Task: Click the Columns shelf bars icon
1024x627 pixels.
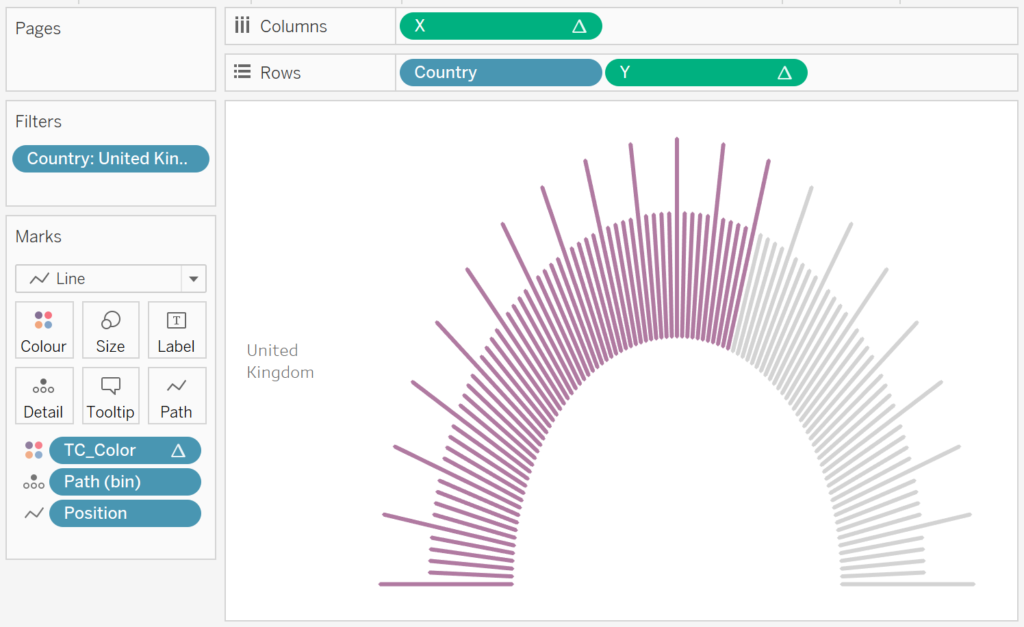Action: click(x=242, y=25)
